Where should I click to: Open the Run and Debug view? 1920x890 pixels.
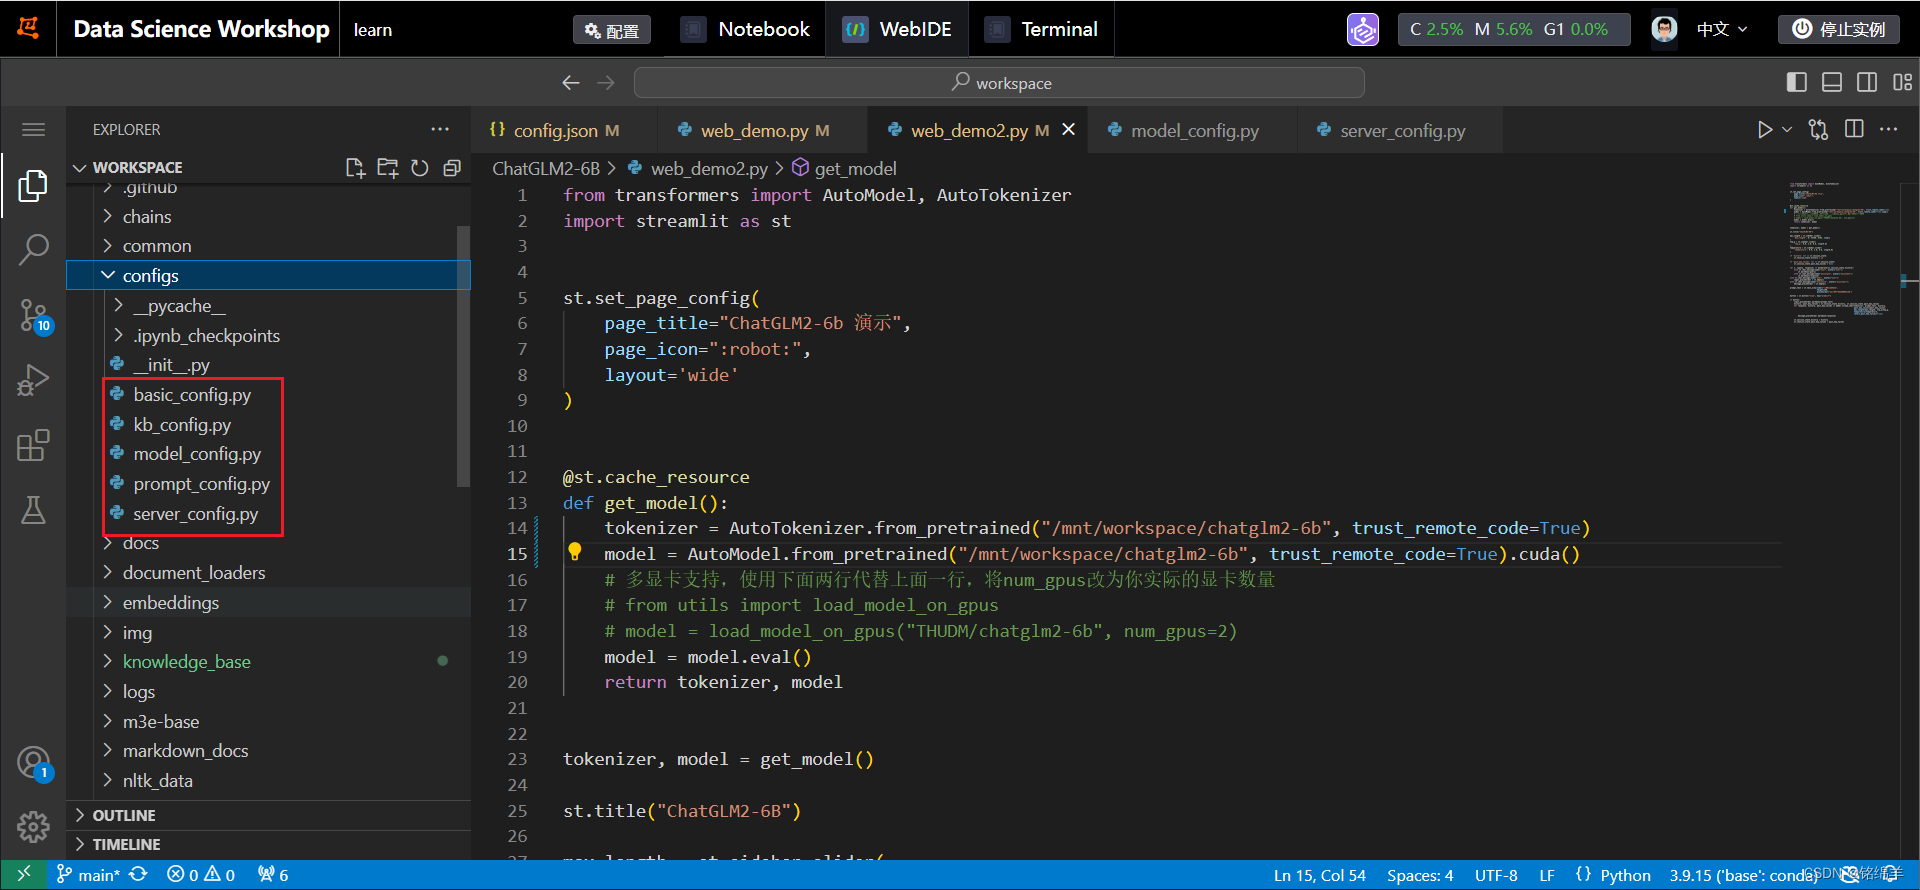click(33, 381)
